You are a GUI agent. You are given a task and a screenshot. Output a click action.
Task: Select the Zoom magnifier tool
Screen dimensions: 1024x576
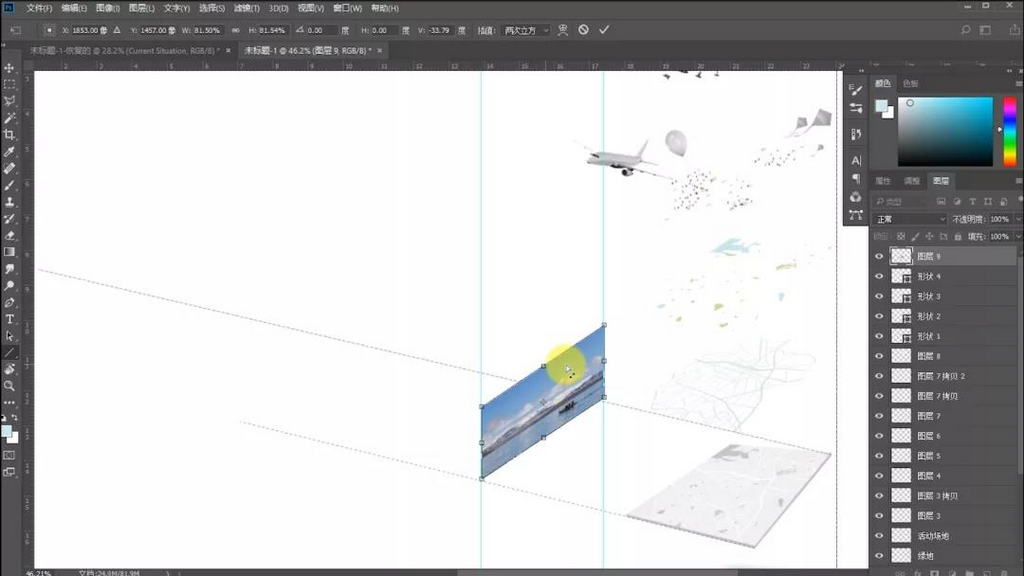(x=9, y=385)
